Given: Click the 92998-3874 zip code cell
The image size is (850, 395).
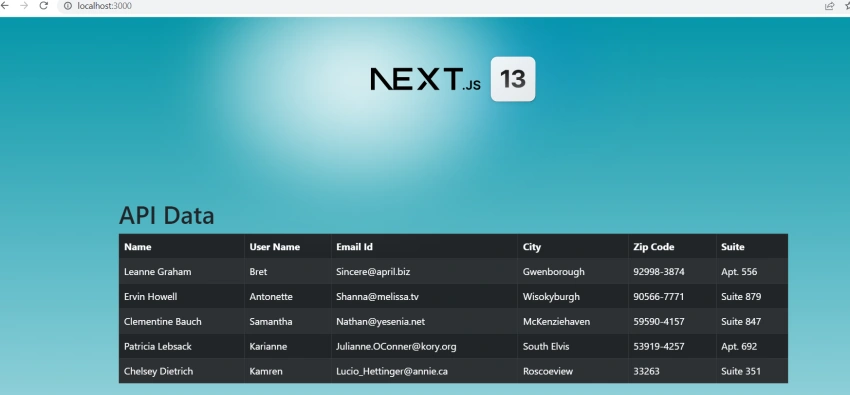Looking at the screenshot, I should [x=672, y=271].
